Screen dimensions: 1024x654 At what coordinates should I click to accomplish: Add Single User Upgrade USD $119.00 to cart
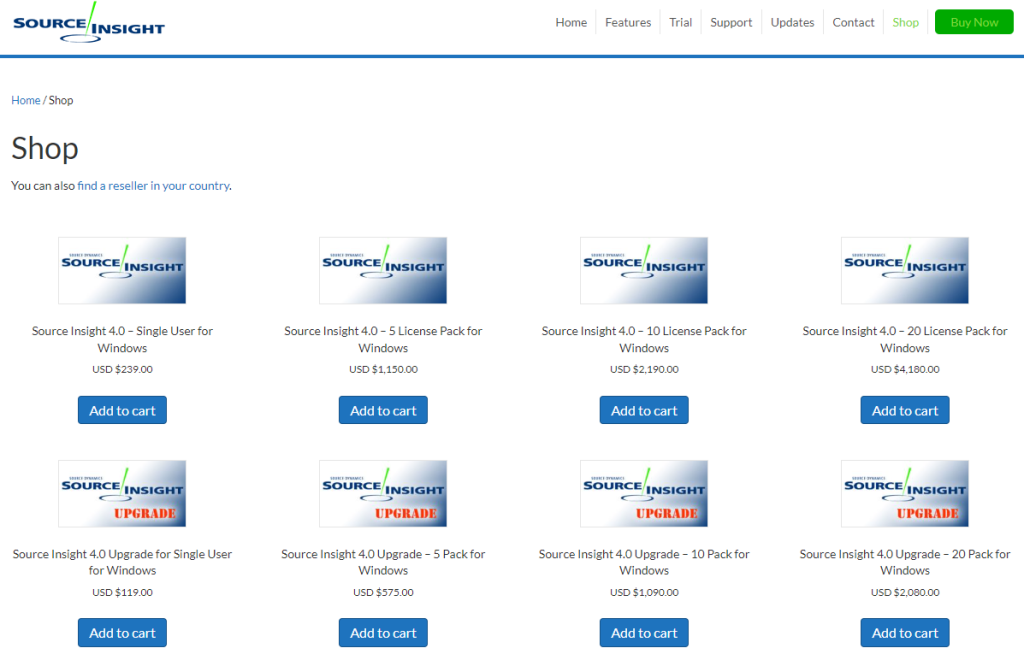122,632
